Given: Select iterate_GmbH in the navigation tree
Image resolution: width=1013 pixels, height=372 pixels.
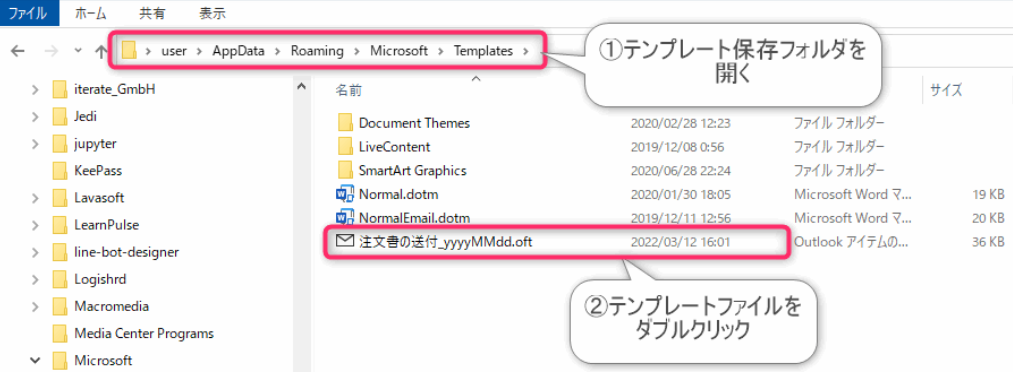Looking at the screenshot, I should 114,89.
